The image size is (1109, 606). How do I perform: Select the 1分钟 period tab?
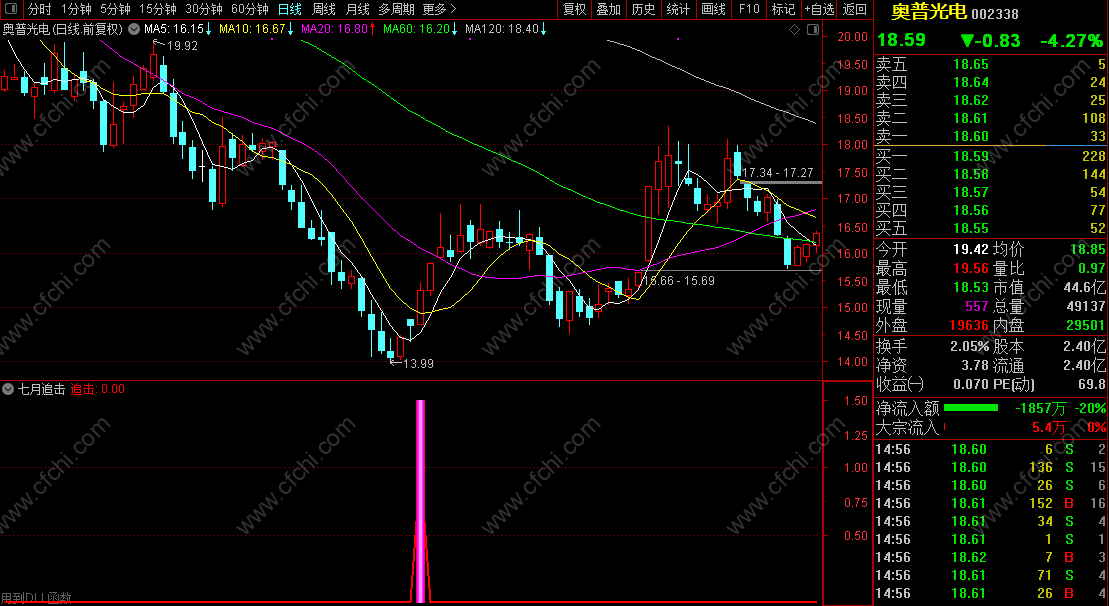[76, 9]
